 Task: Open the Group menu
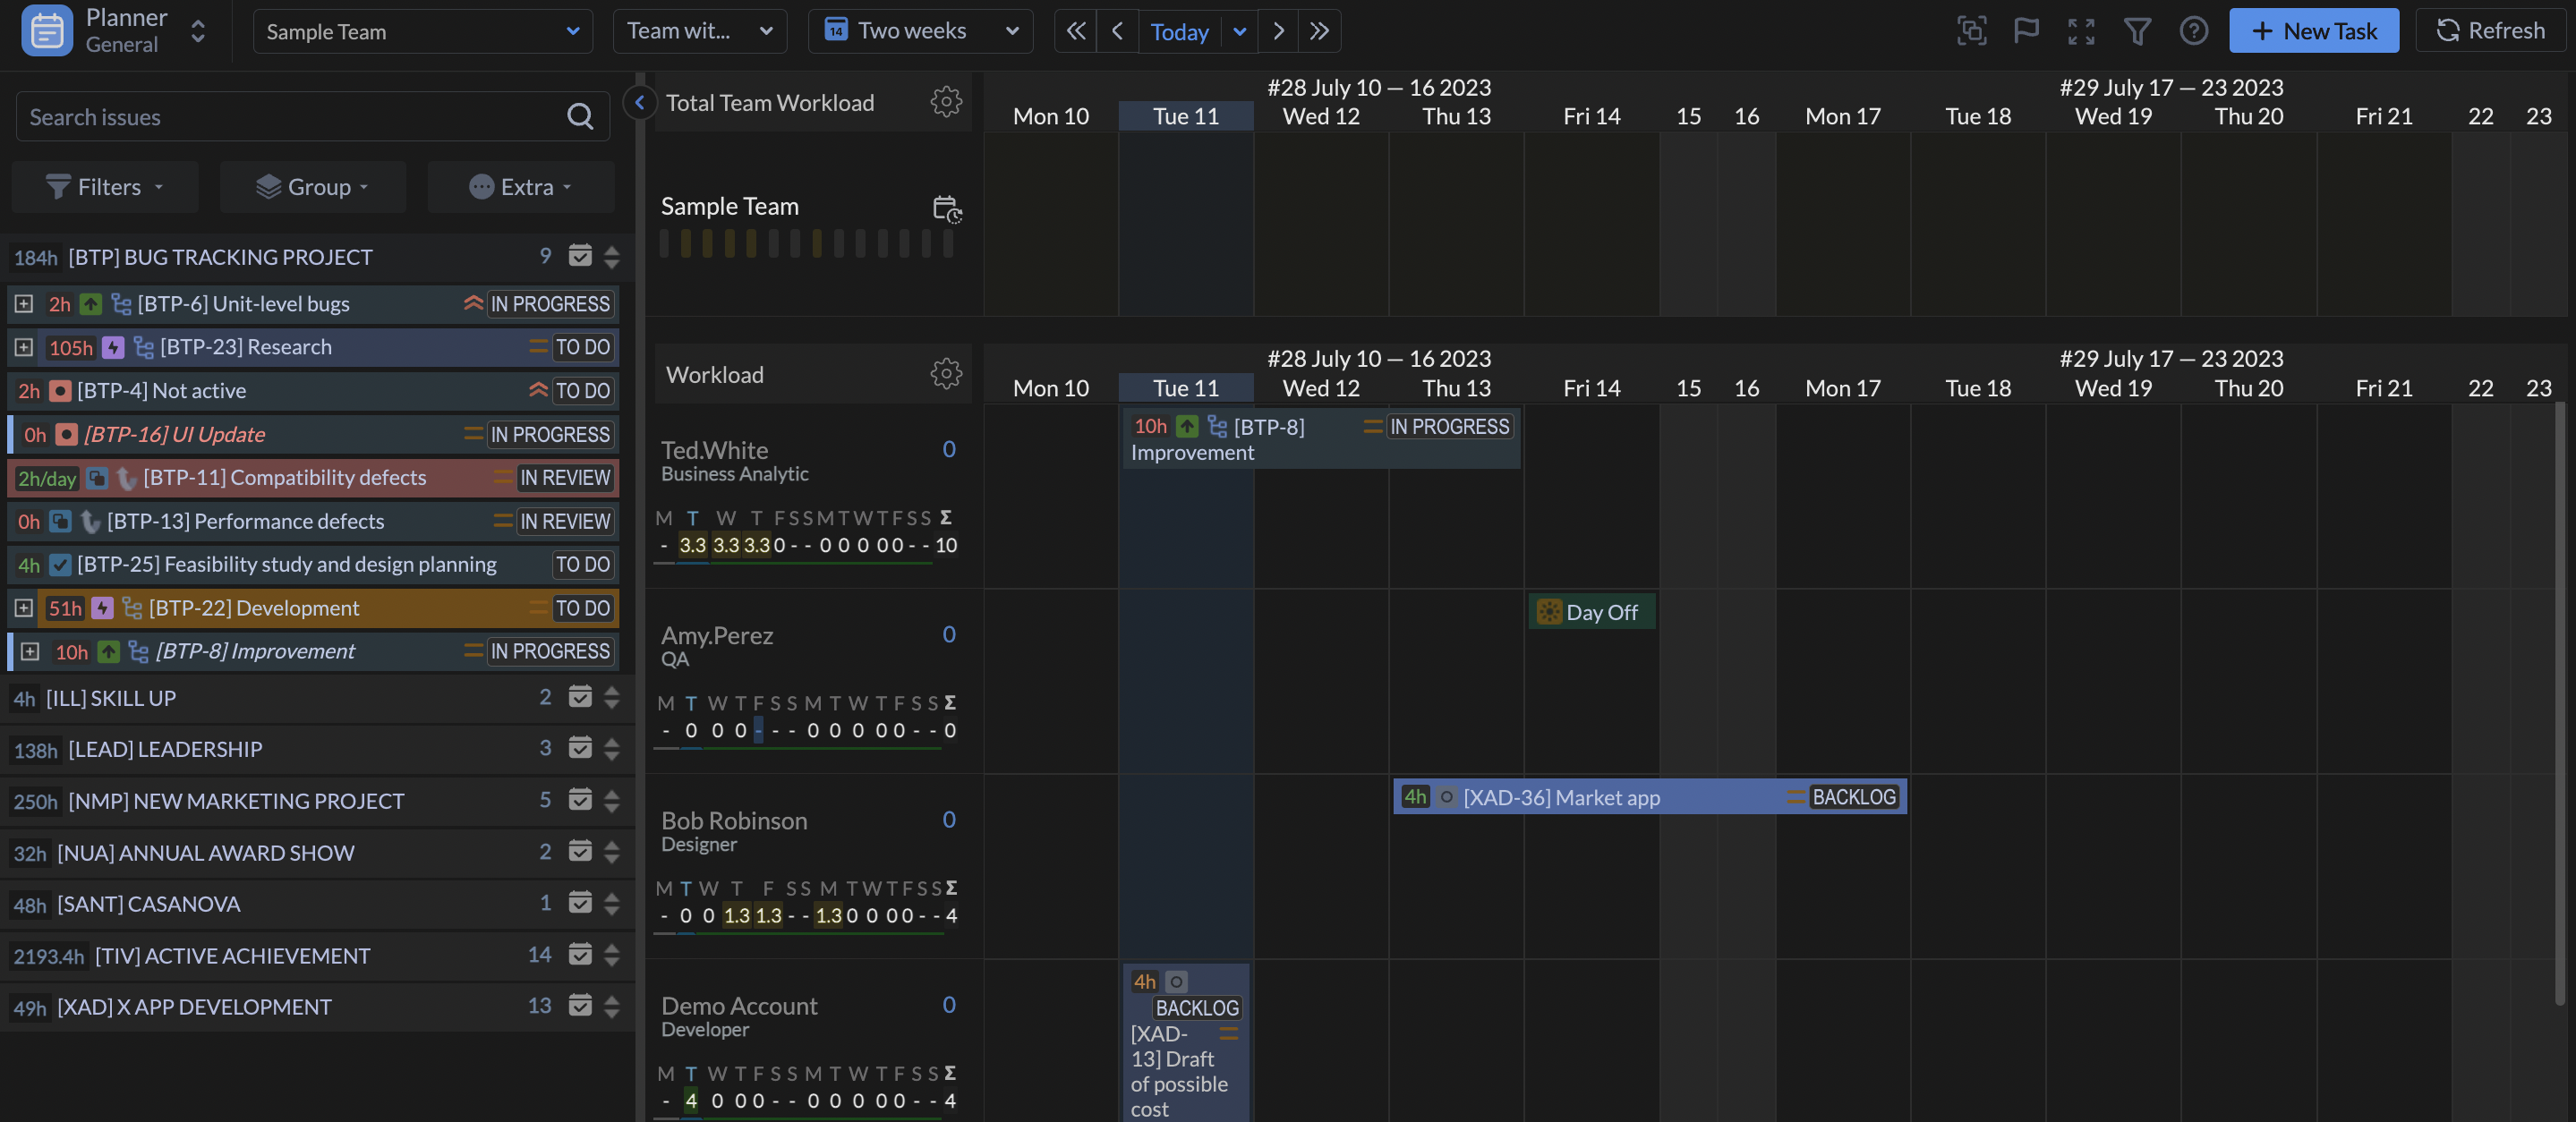pos(313,187)
